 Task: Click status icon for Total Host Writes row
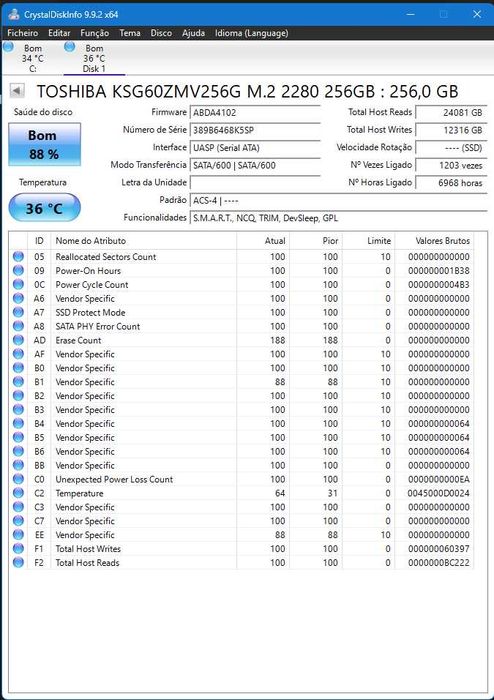18,549
